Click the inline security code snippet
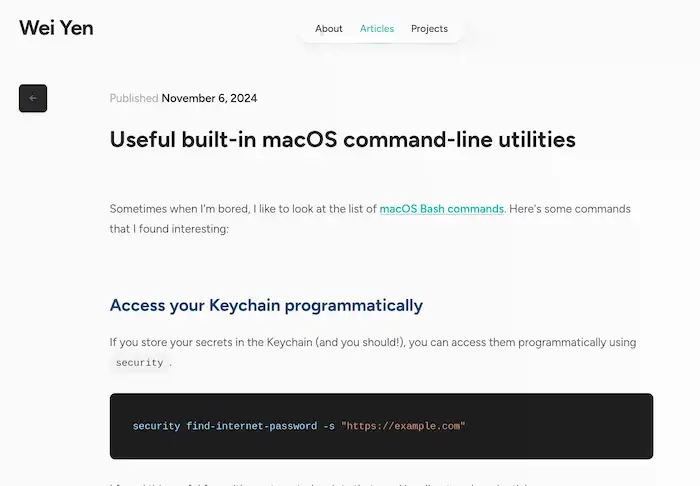Viewport: 700px width, 486px height. coord(139,363)
